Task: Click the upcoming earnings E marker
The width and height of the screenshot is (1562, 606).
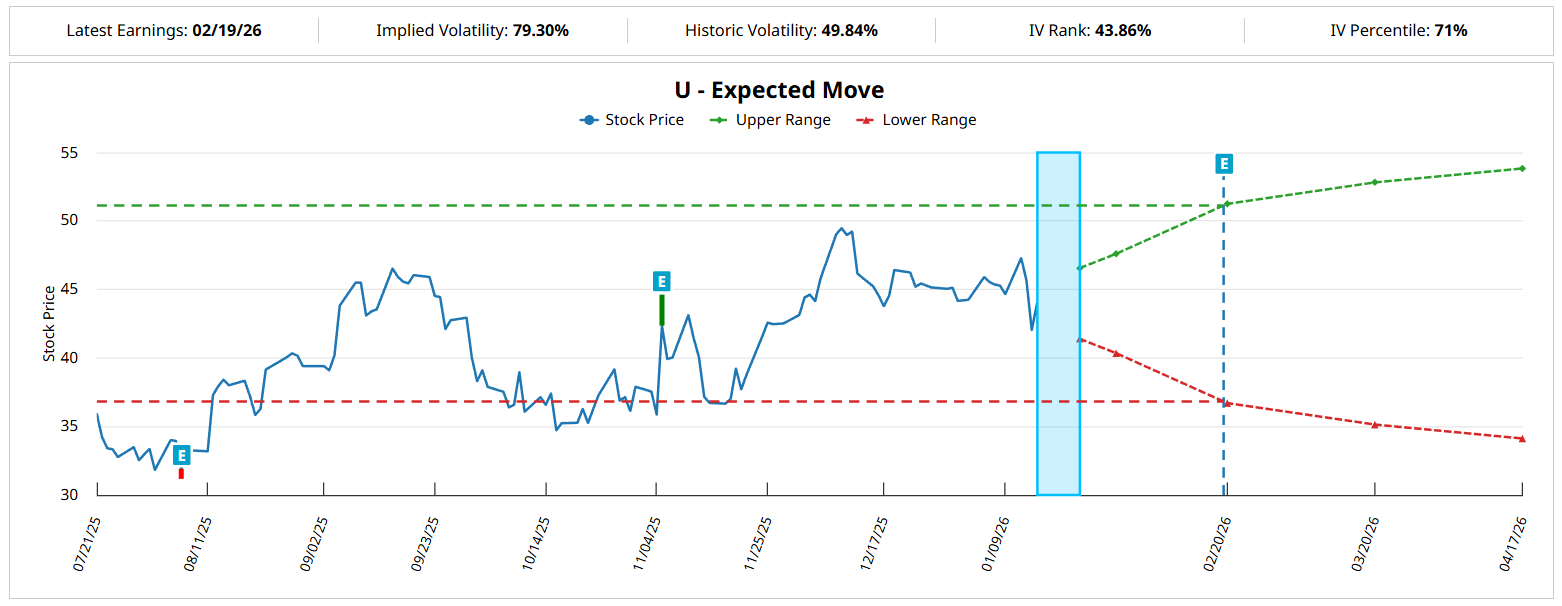Action: [x=1223, y=164]
